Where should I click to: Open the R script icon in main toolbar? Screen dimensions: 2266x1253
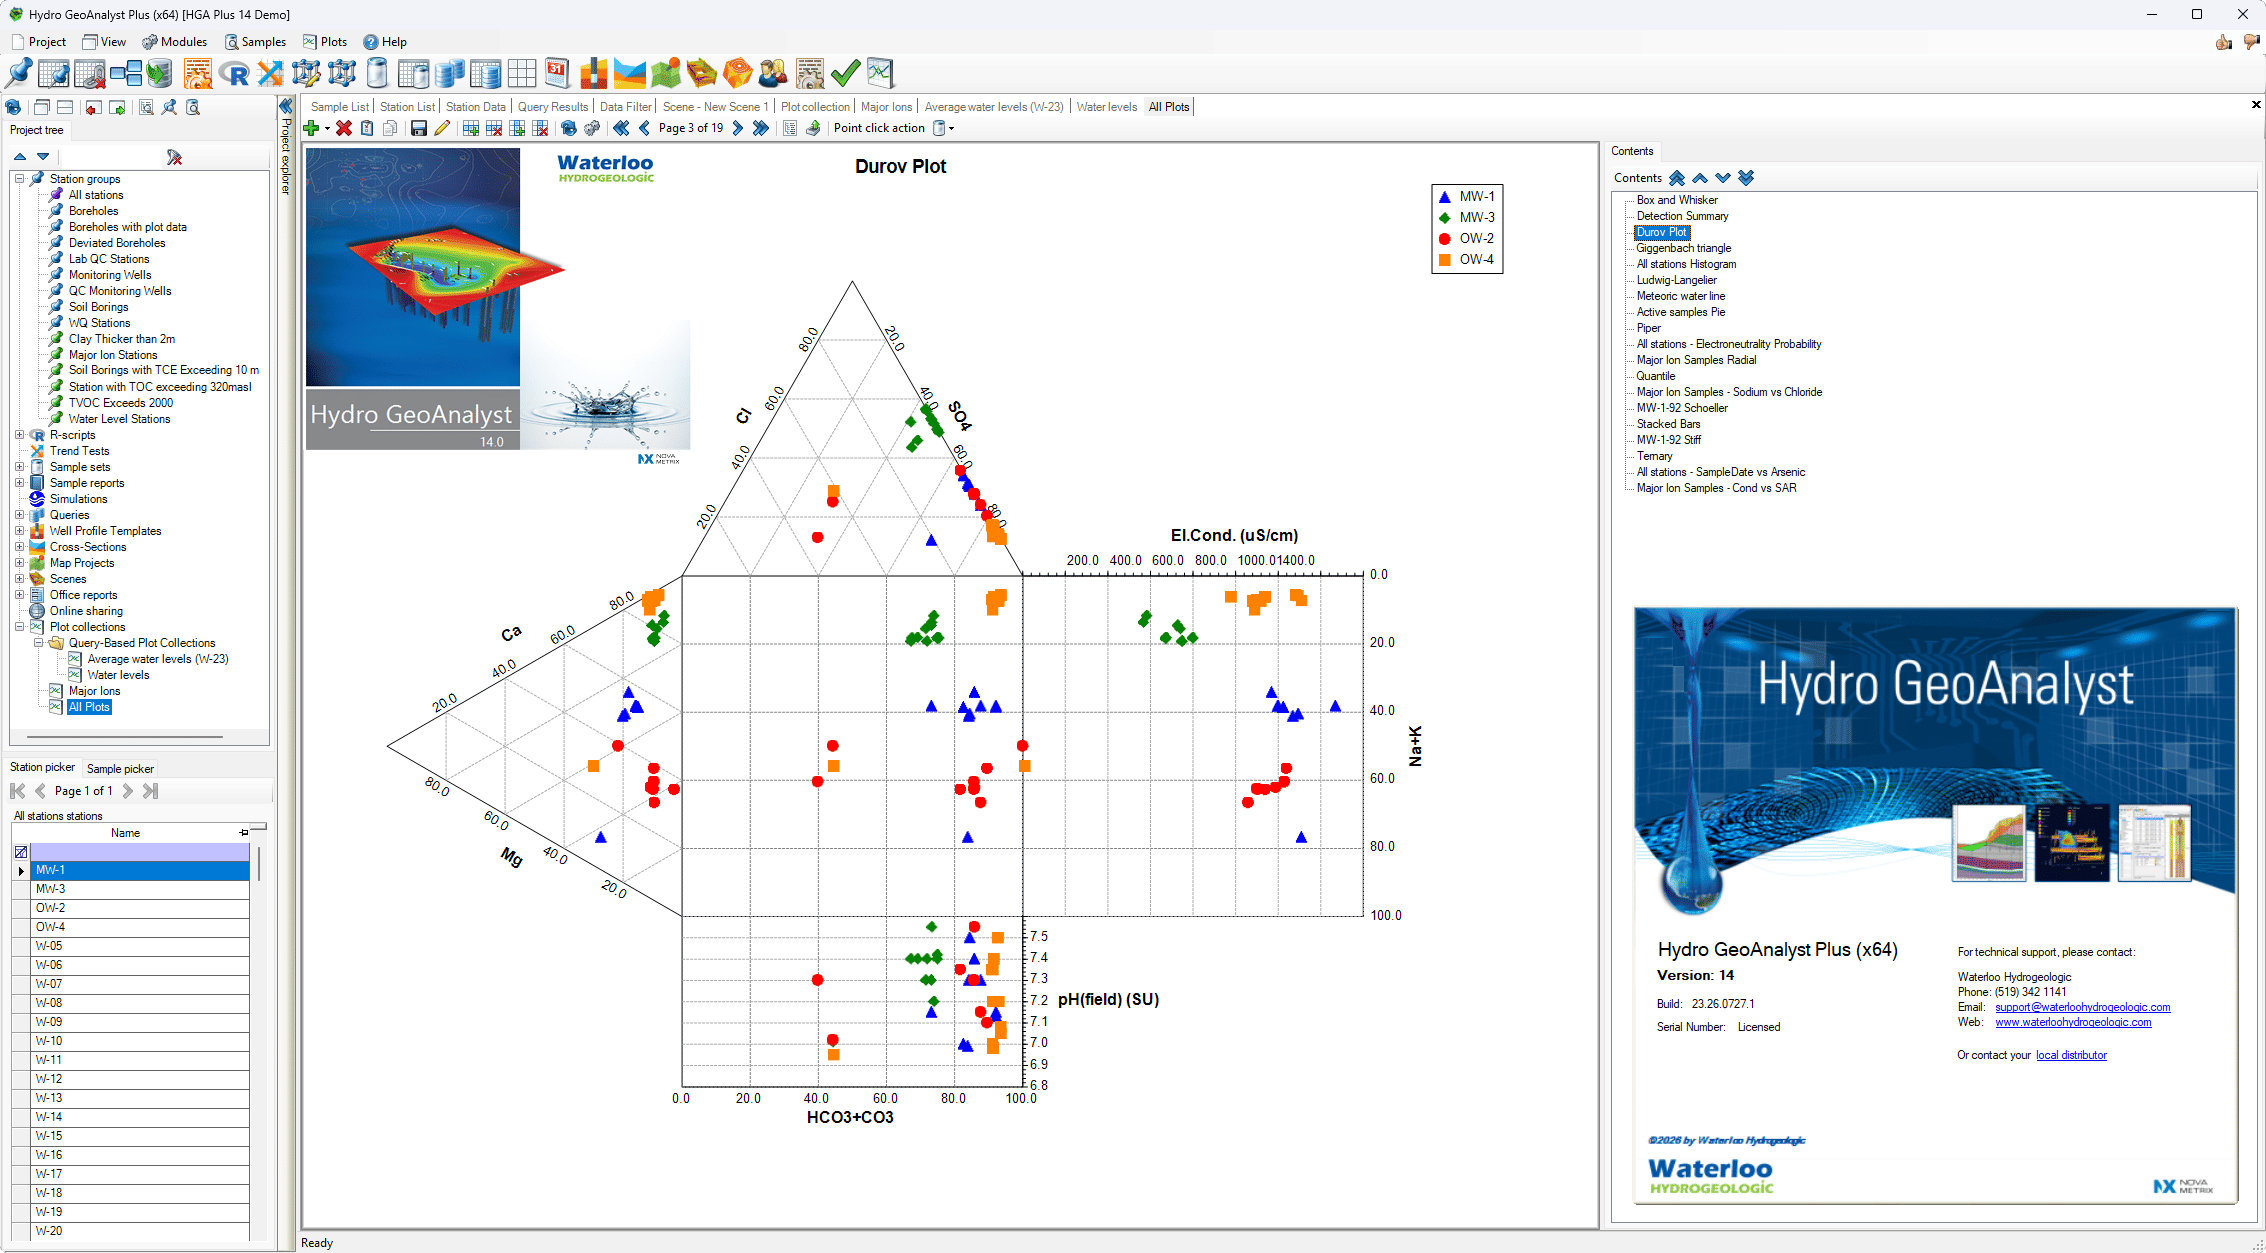coord(234,73)
